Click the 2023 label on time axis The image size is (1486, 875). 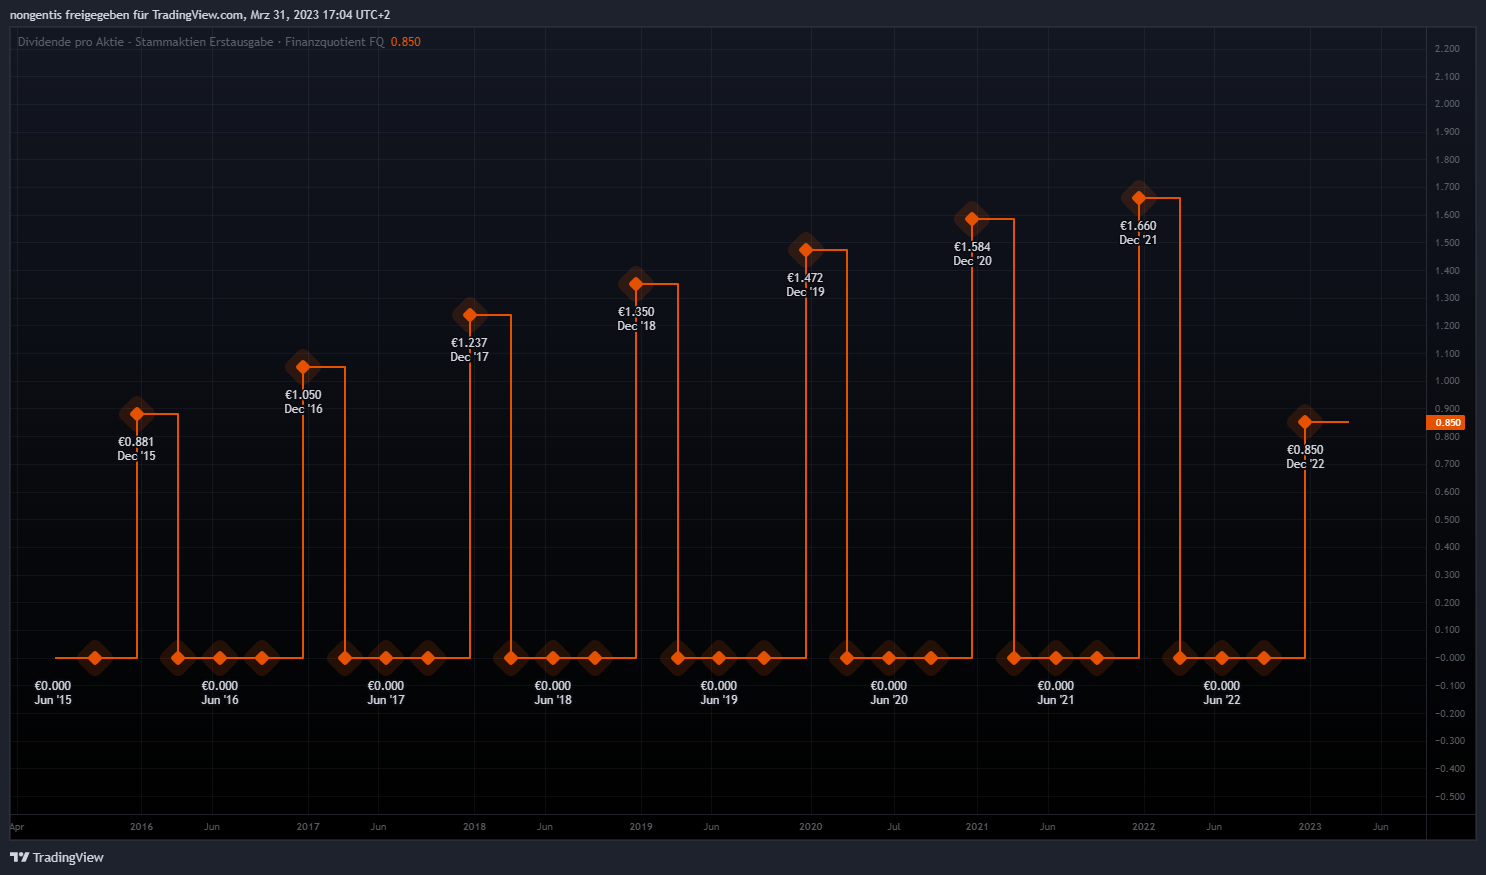coord(1310,827)
